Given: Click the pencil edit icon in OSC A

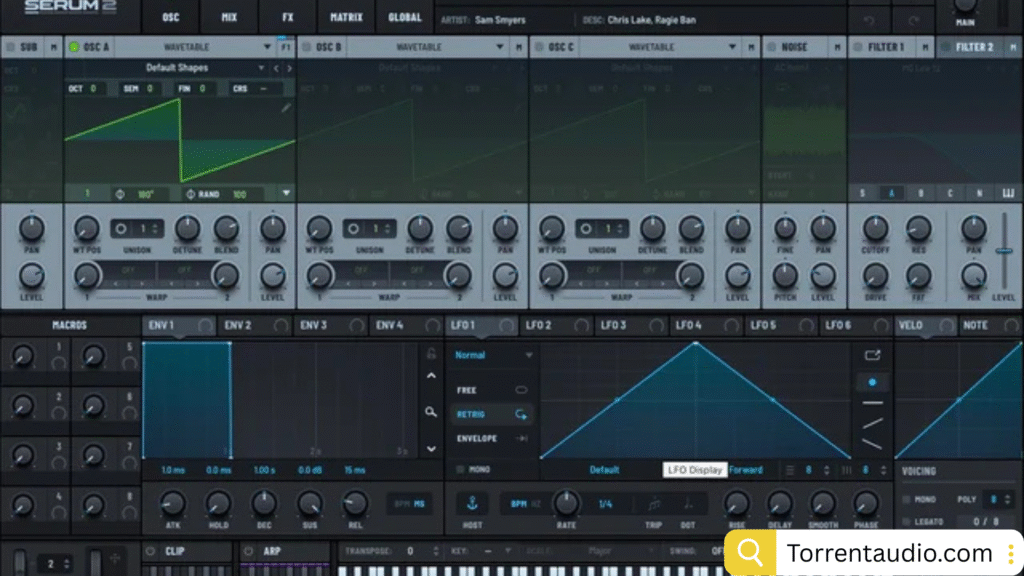Looking at the screenshot, I should 286,108.
